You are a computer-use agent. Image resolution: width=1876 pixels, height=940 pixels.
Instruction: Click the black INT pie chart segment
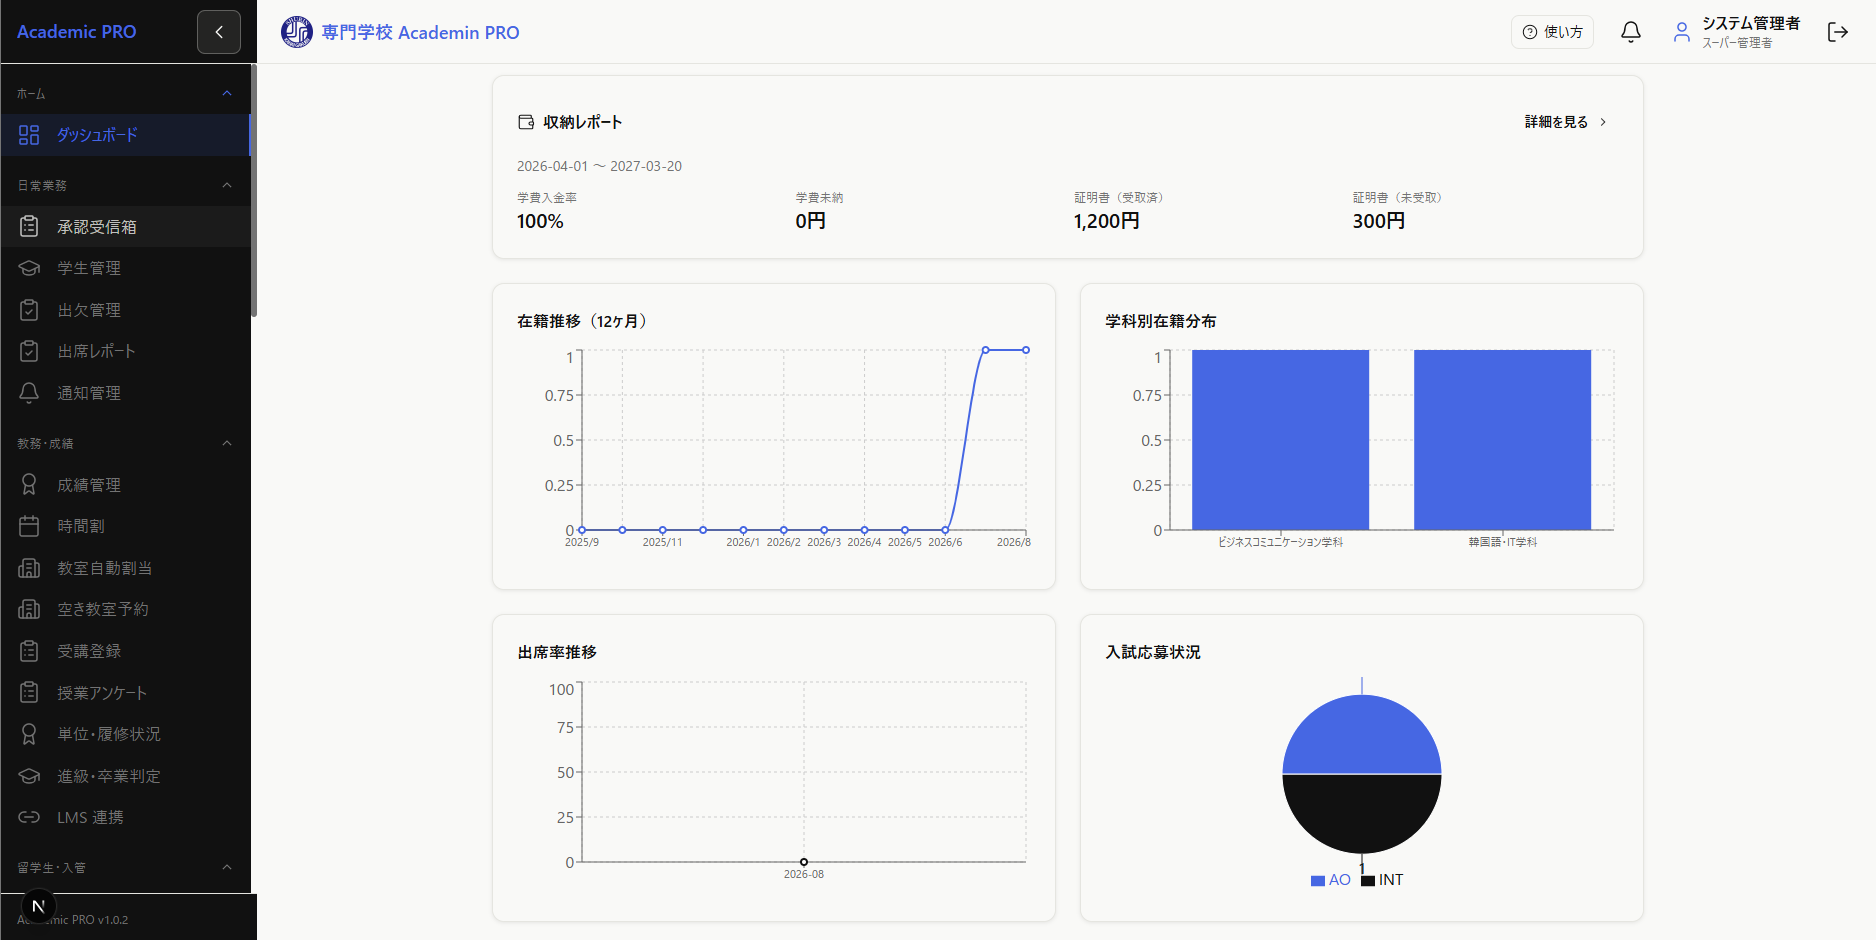pos(1362,814)
